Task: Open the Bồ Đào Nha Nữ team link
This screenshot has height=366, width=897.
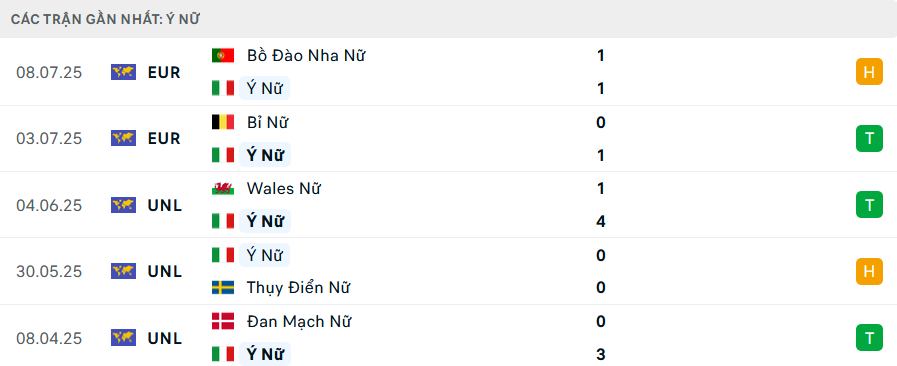Action: point(306,55)
